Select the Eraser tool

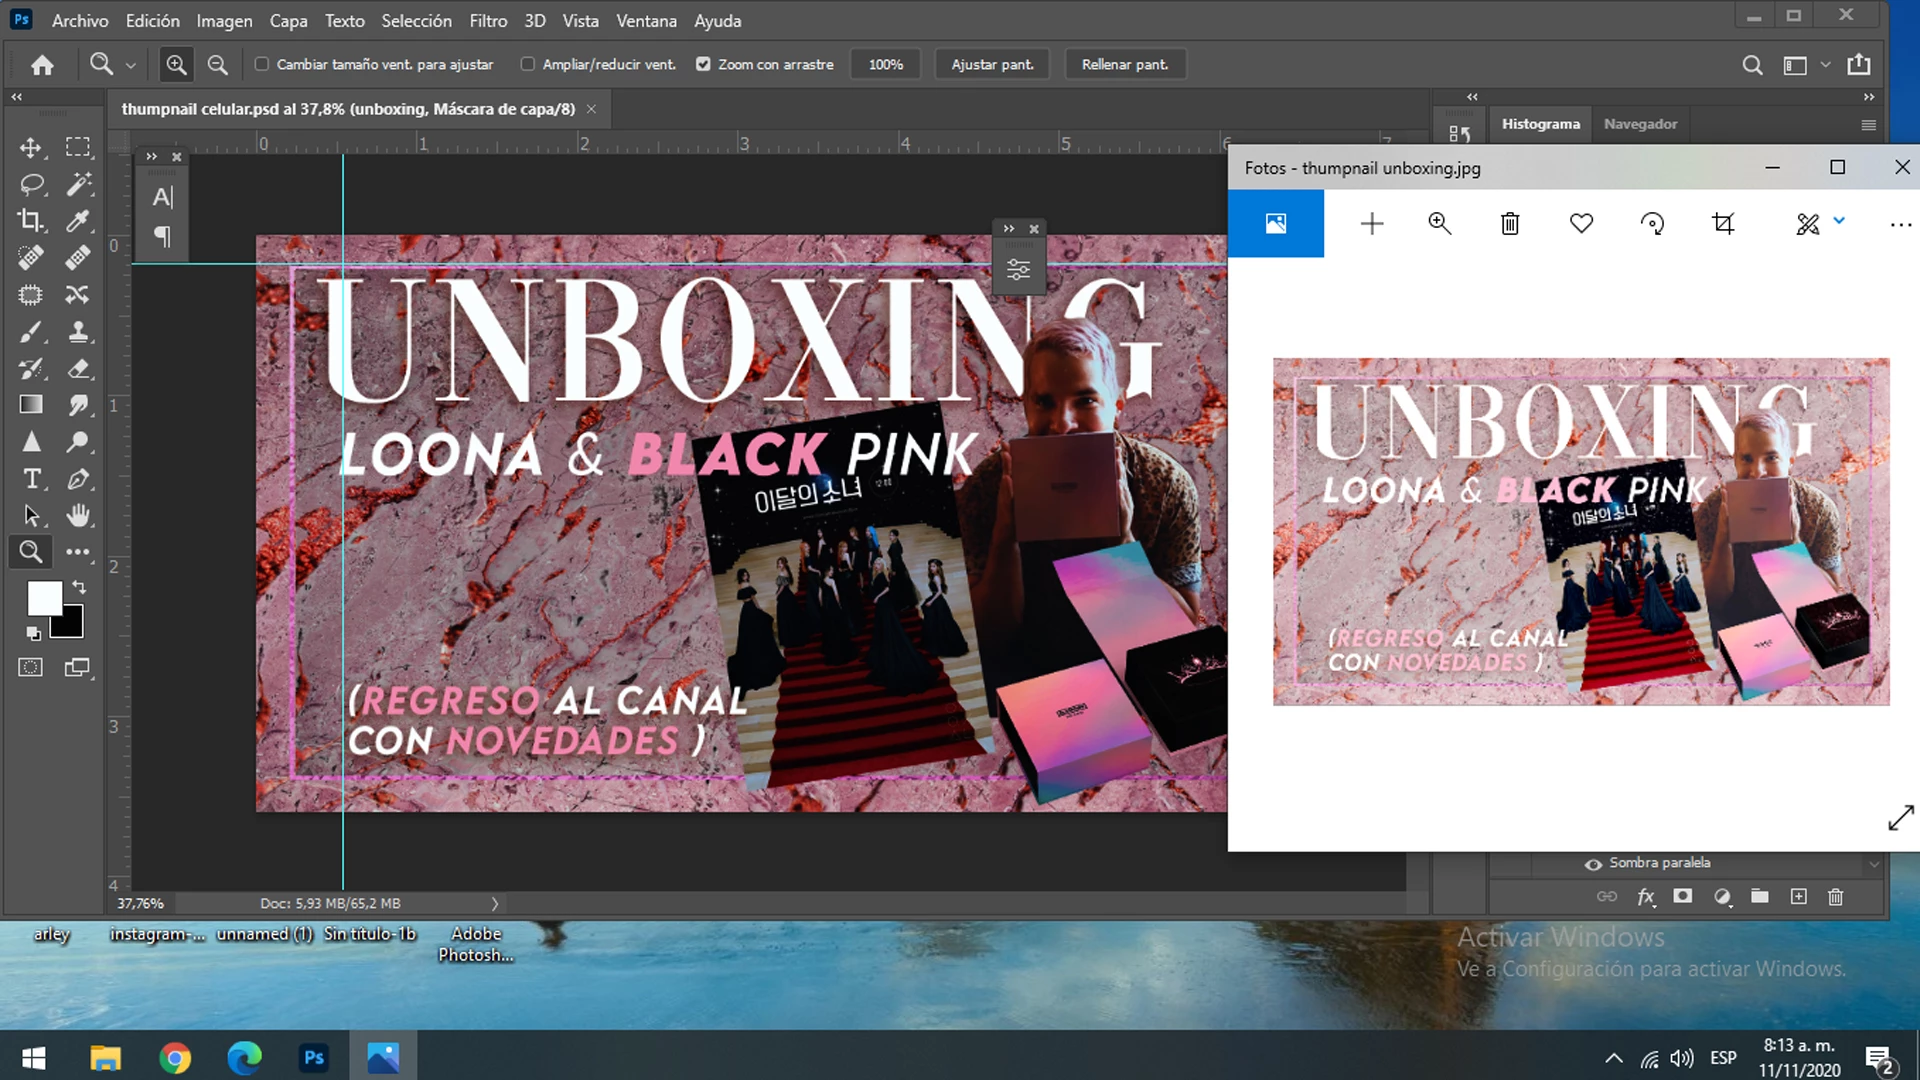pyautogui.click(x=78, y=368)
